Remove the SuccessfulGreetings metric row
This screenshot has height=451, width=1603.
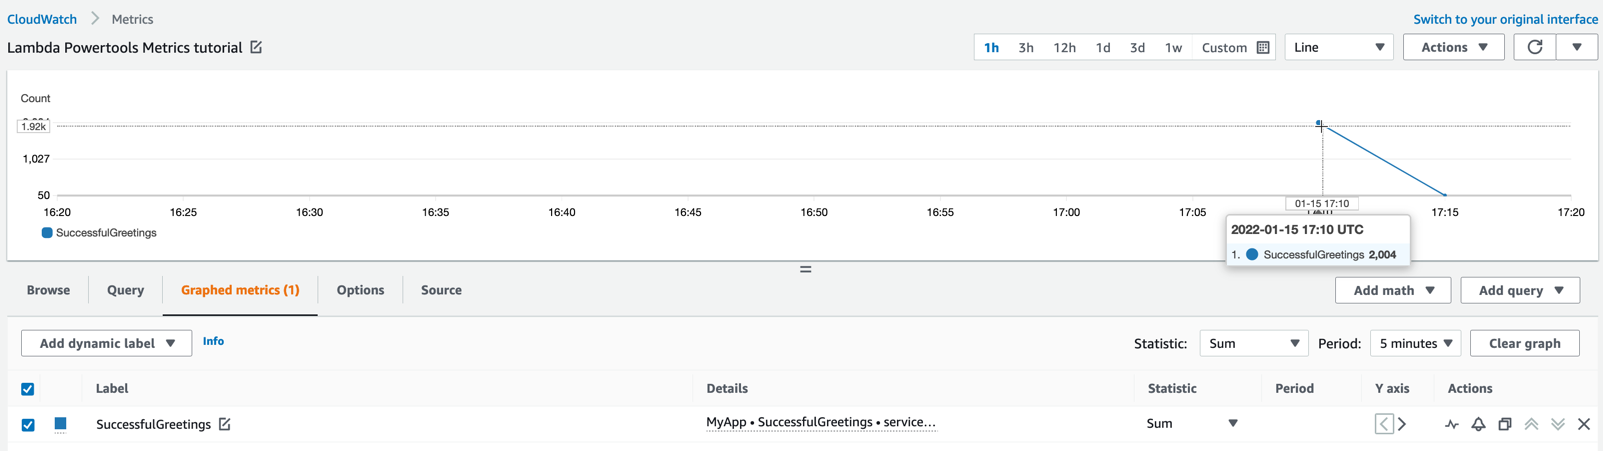[x=1584, y=424]
